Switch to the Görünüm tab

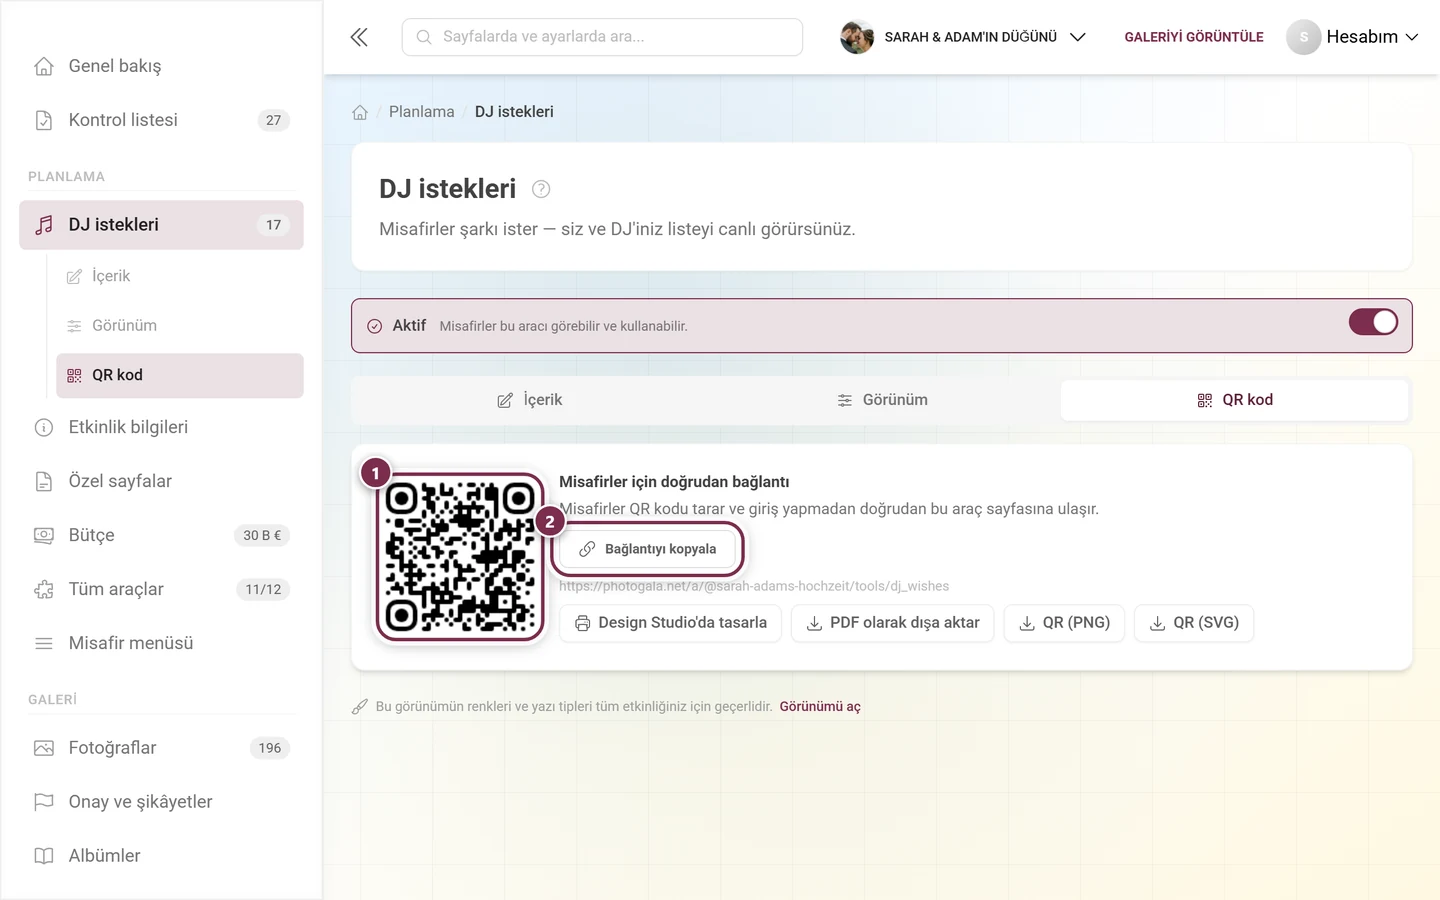click(x=882, y=400)
